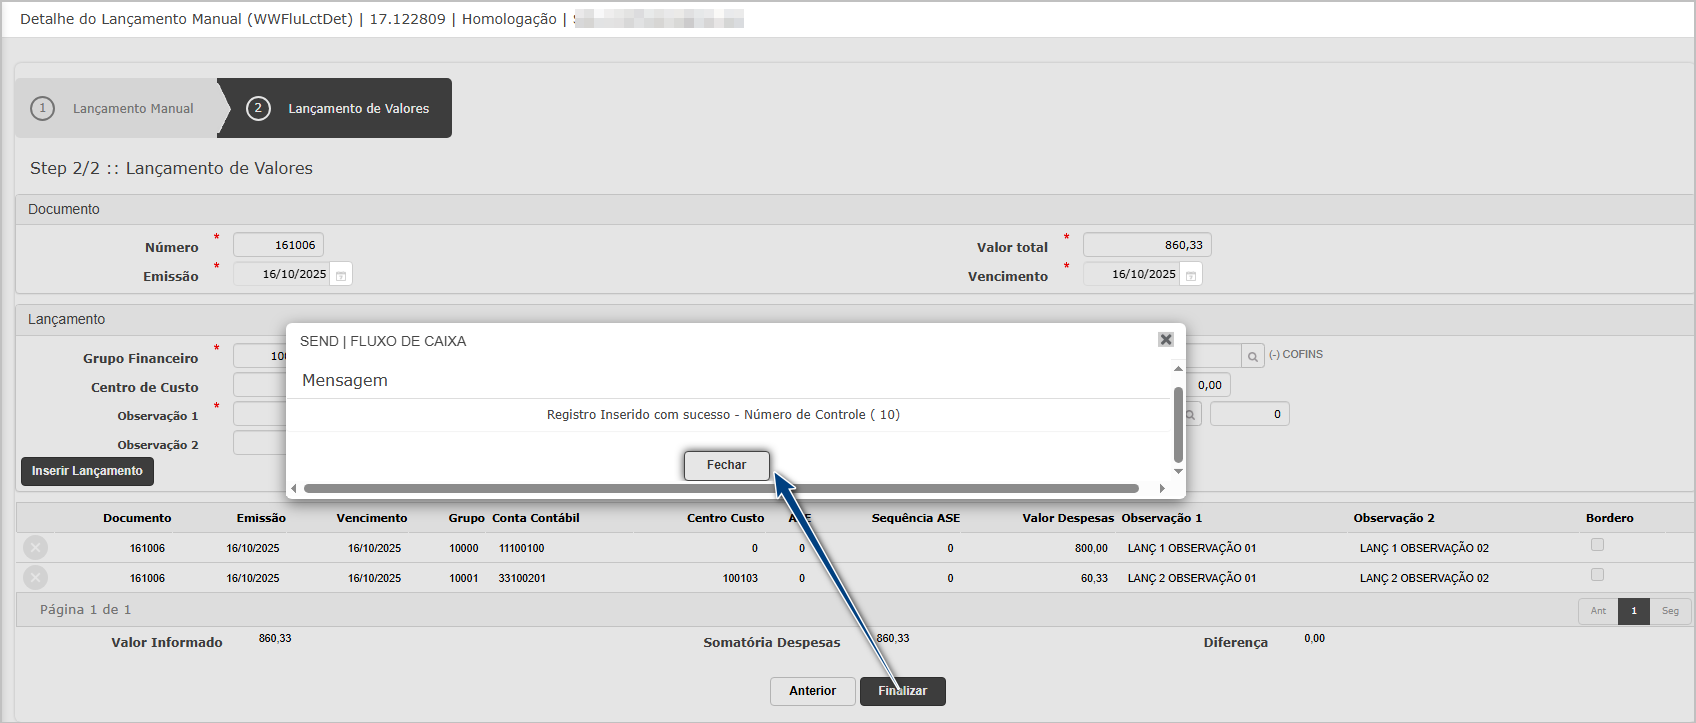The width and height of the screenshot is (1696, 723).
Task: Close the Mensagem dialog with X icon
Action: (x=1165, y=340)
